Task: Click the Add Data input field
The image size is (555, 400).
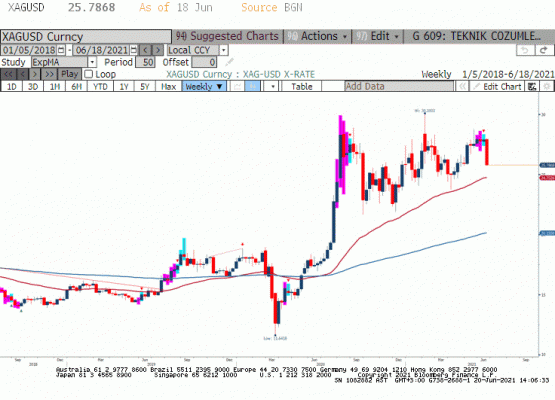Action: (x=399, y=86)
